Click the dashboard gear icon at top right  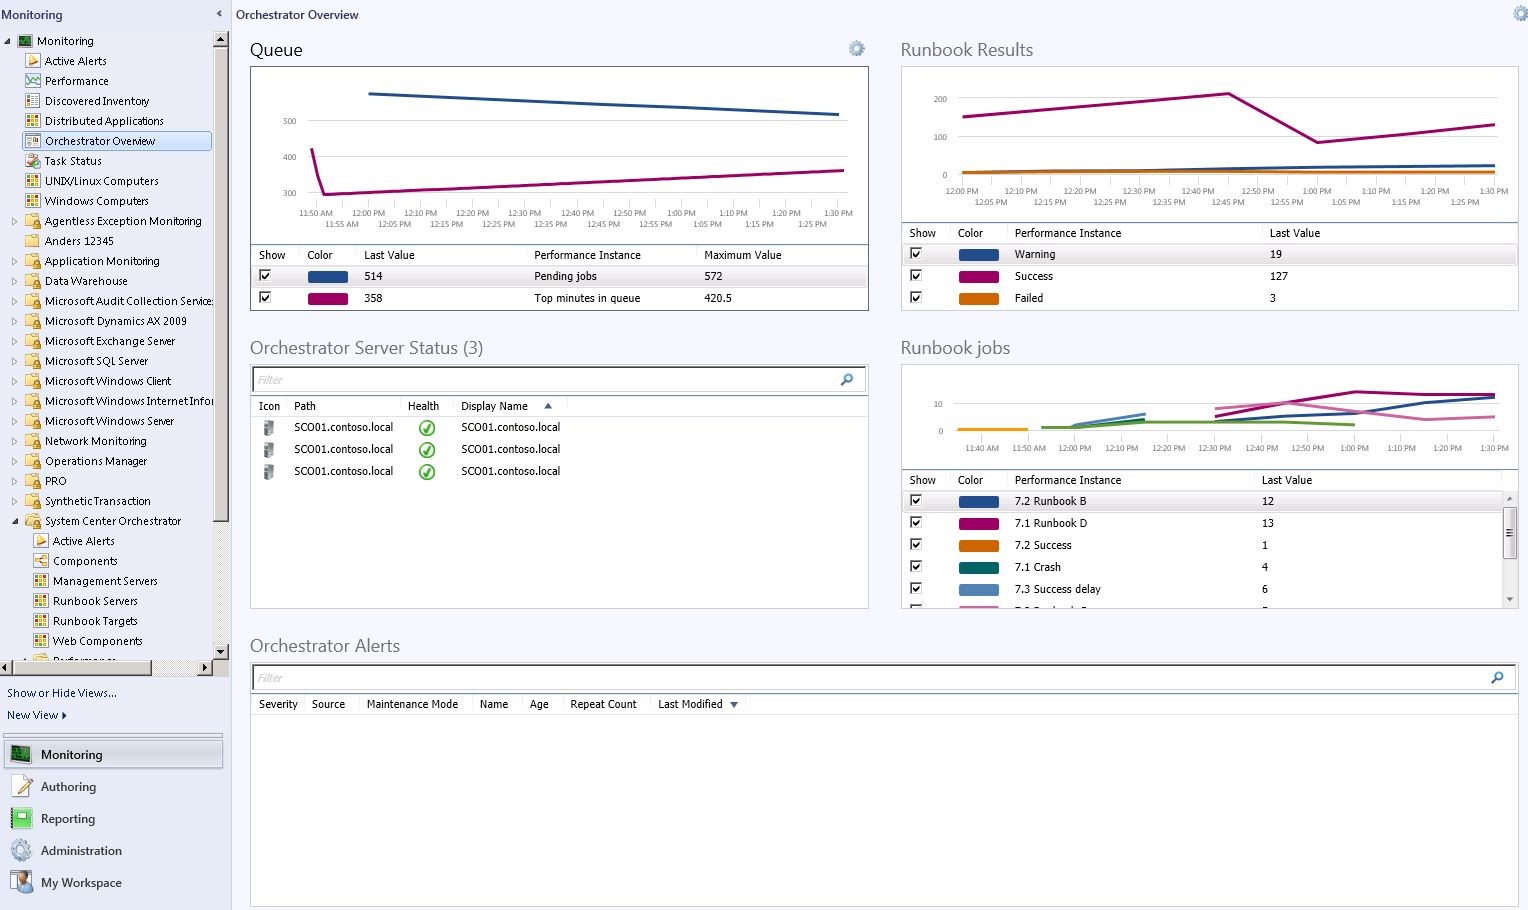1519,14
